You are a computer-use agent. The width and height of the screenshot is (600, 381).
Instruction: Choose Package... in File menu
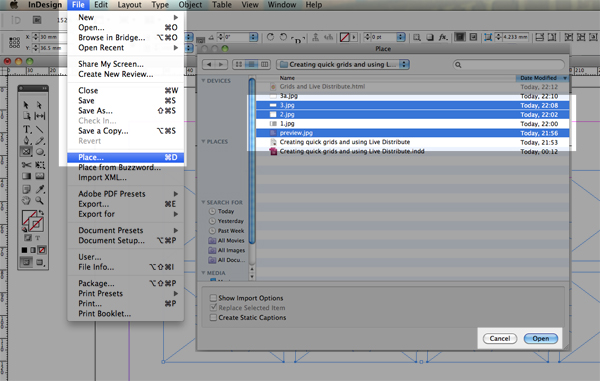(126, 283)
